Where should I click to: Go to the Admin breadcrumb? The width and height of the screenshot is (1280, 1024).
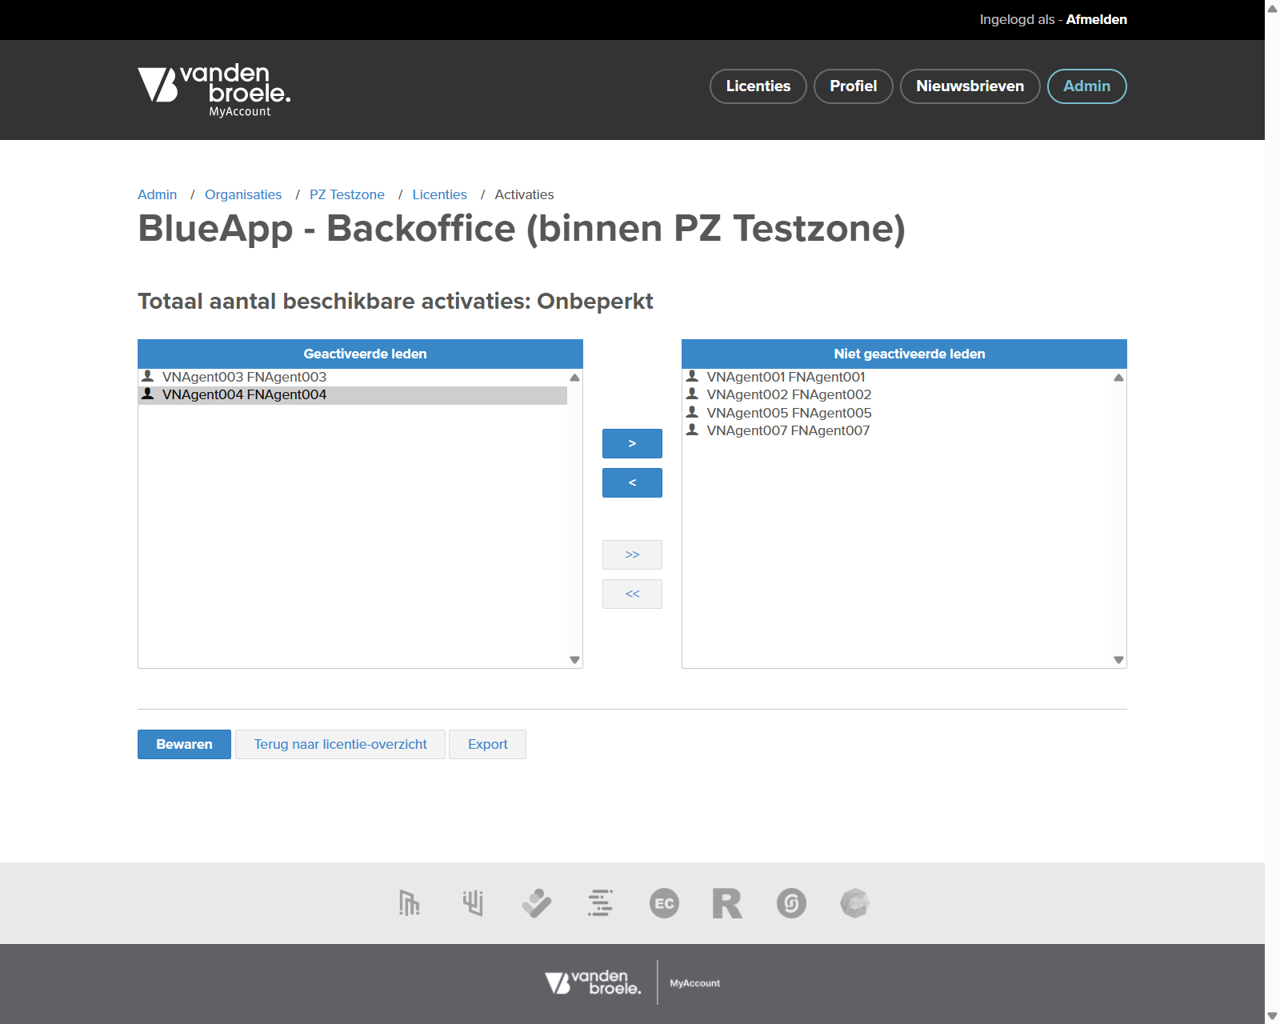tap(157, 195)
